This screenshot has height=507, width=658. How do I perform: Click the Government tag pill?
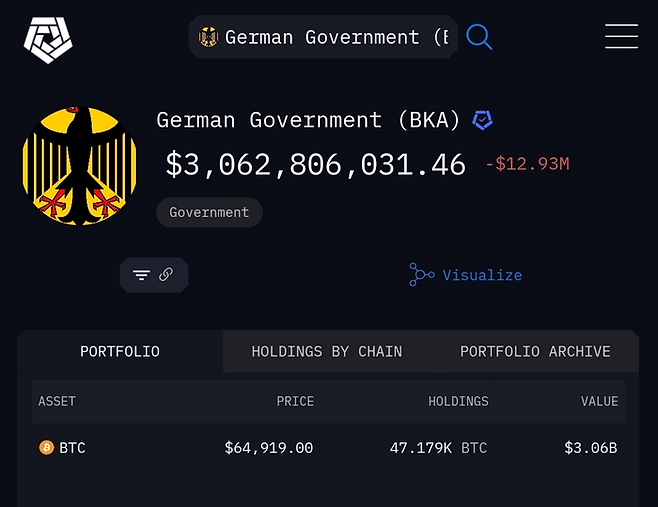(209, 212)
